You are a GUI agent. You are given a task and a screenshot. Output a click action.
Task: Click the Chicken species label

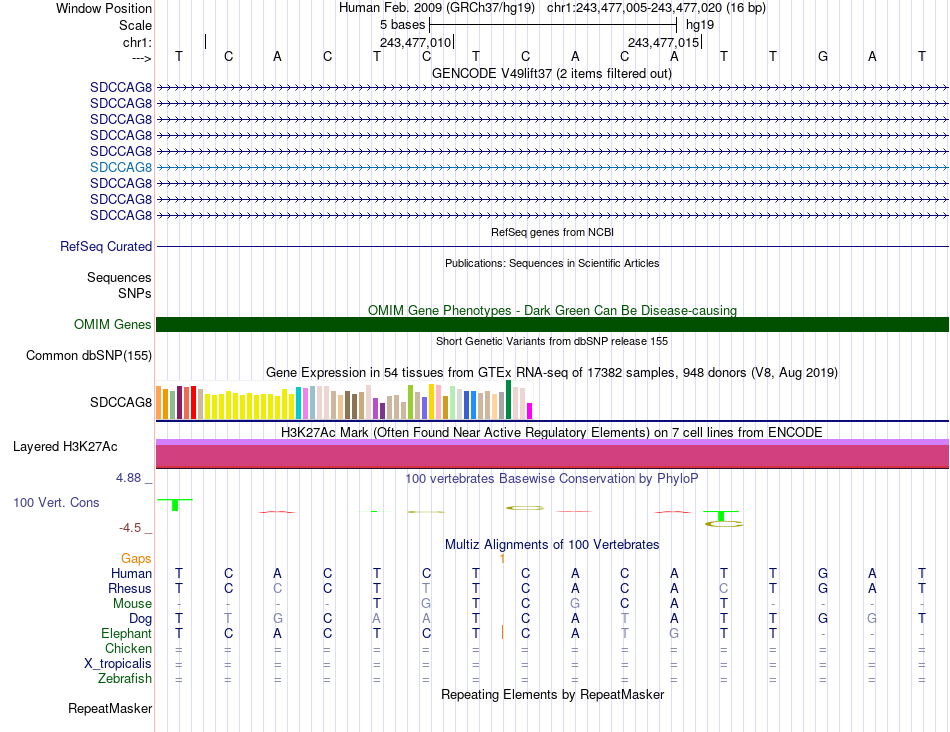(x=128, y=648)
